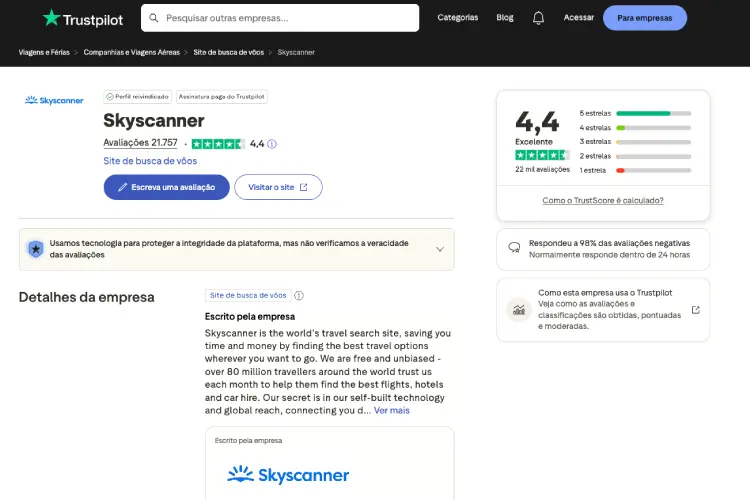Expand the platform integrity notice chevron
Image resolution: width=750 pixels, height=500 pixels.
(x=440, y=249)
